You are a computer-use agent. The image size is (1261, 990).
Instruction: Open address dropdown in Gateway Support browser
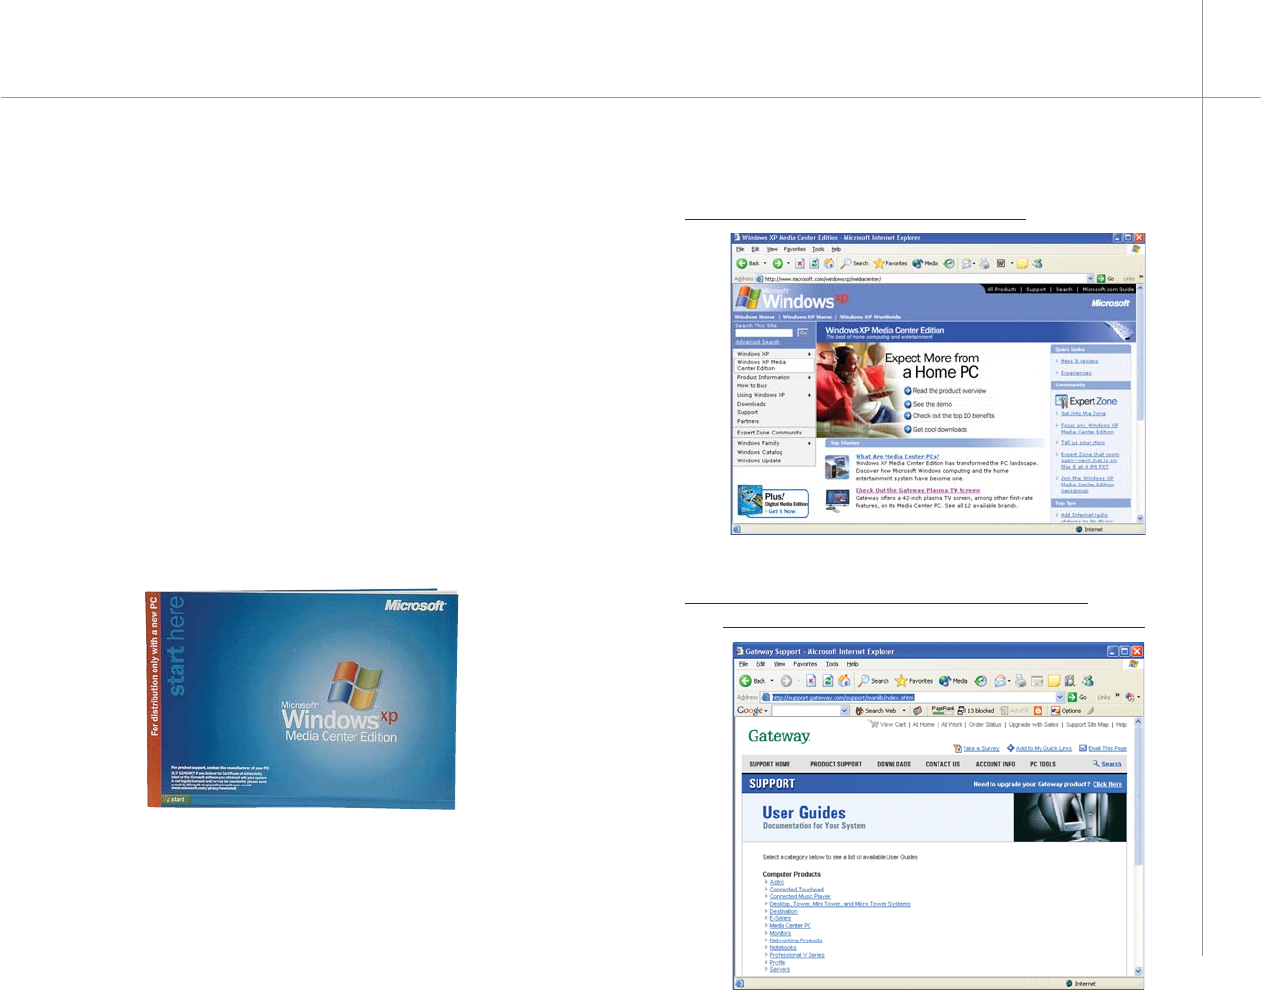pyautogui.click(x=1060, y=697)
